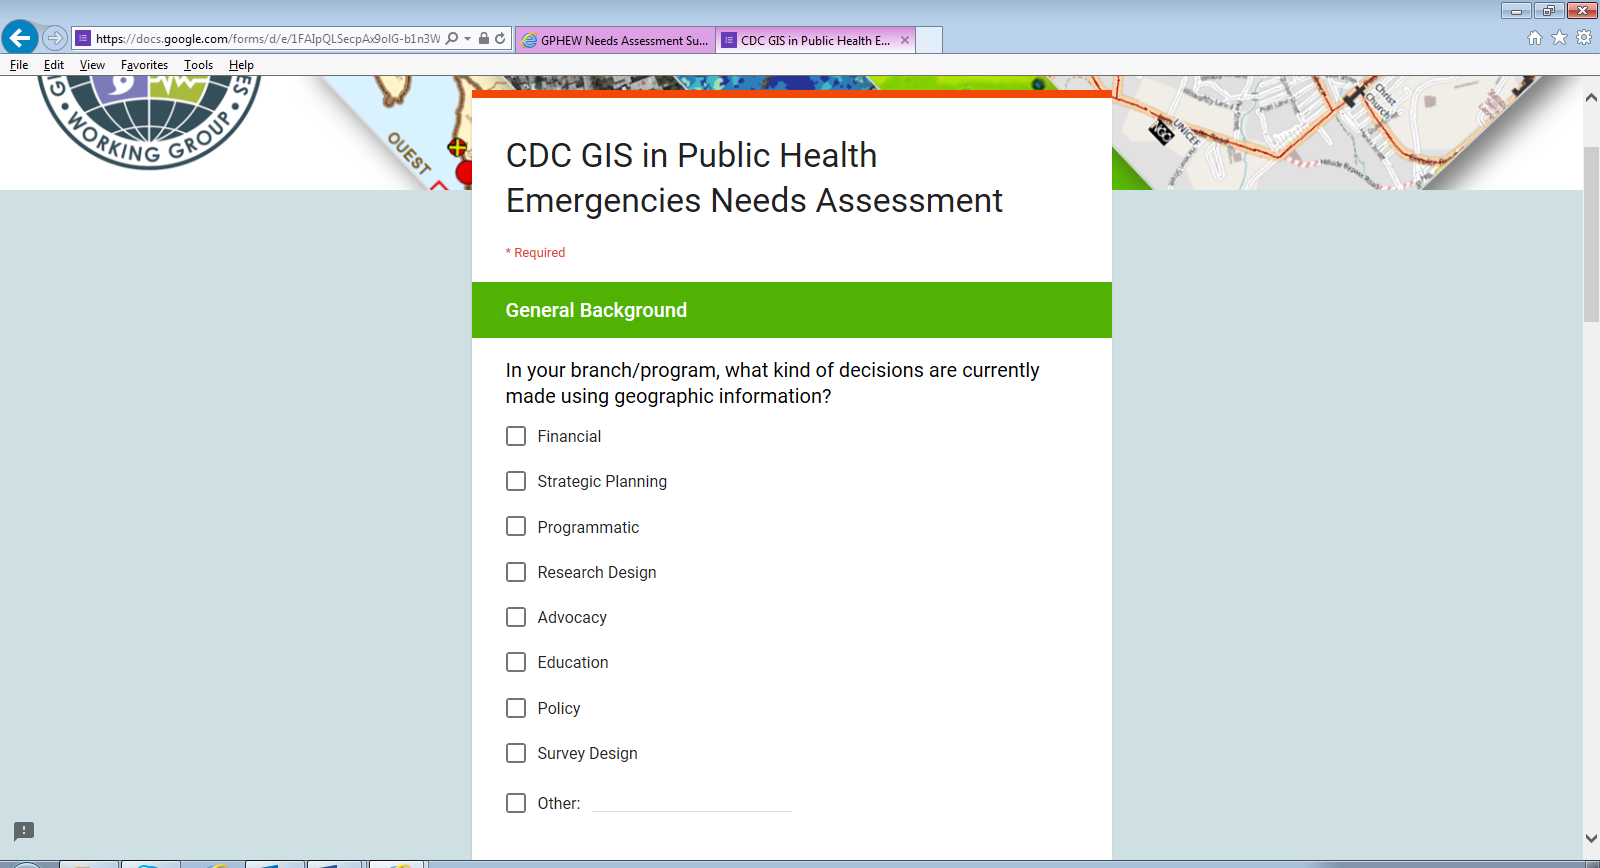Open the Favorites menu
The image size is (1600, 868).
[x=144, y=65]
